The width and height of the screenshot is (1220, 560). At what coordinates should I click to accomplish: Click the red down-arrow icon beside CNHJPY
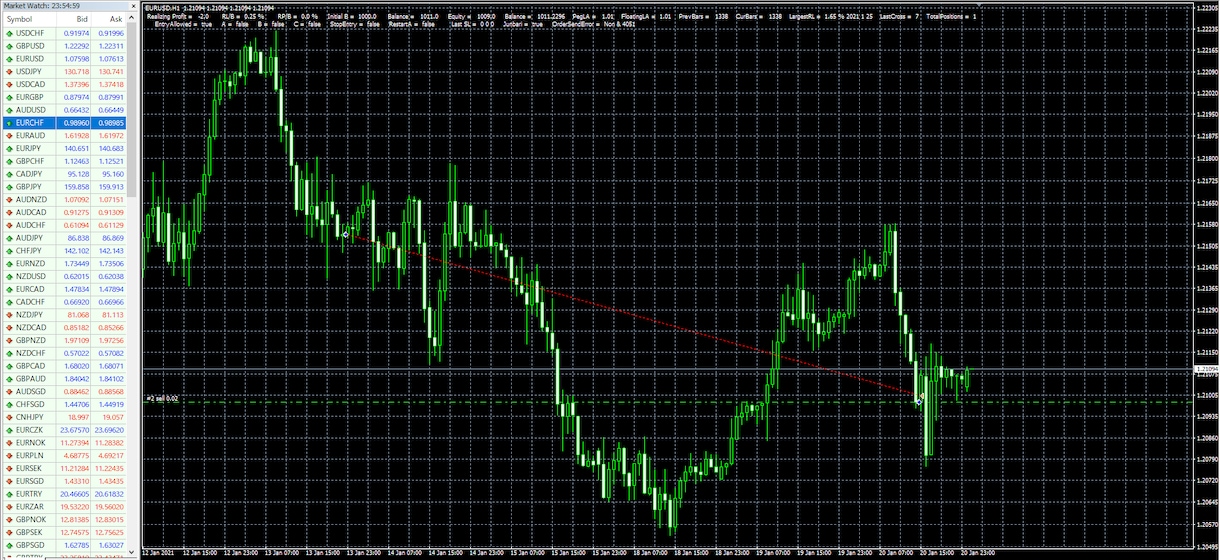pos(9,417)
